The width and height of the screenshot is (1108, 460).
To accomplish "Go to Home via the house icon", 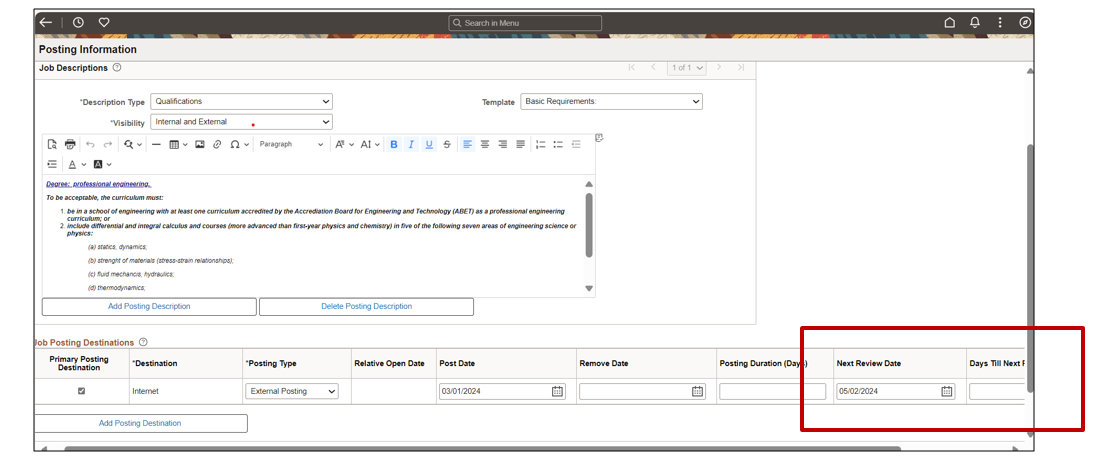I will 950,23.
